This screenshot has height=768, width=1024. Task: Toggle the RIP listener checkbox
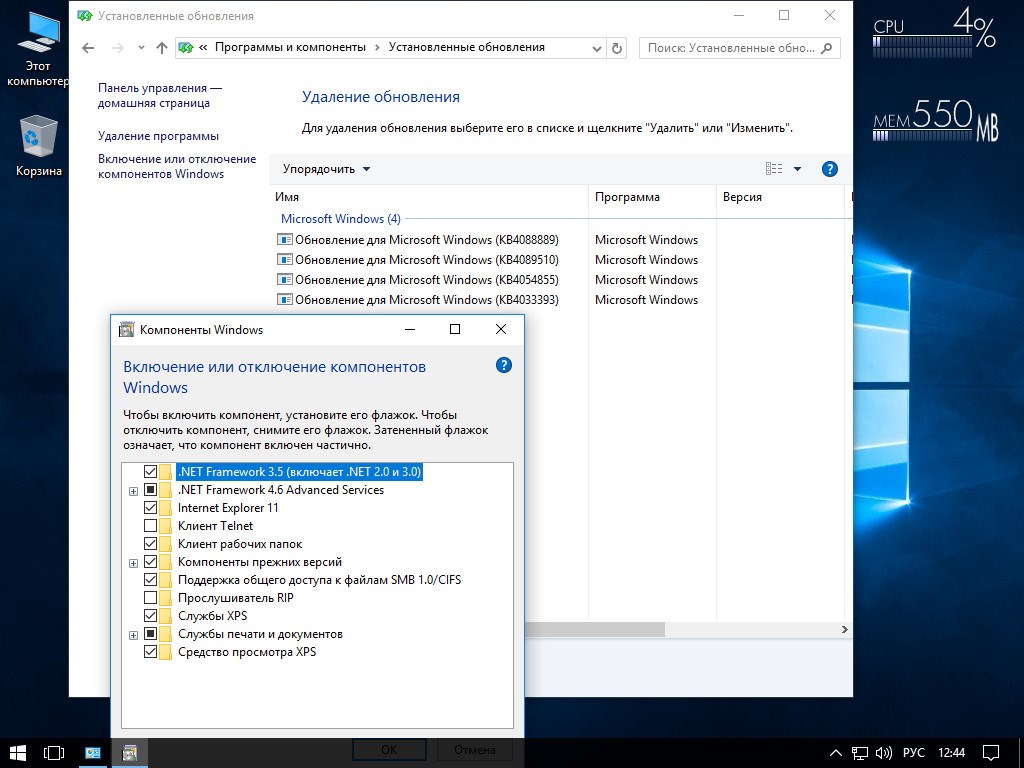click(151, 598)
